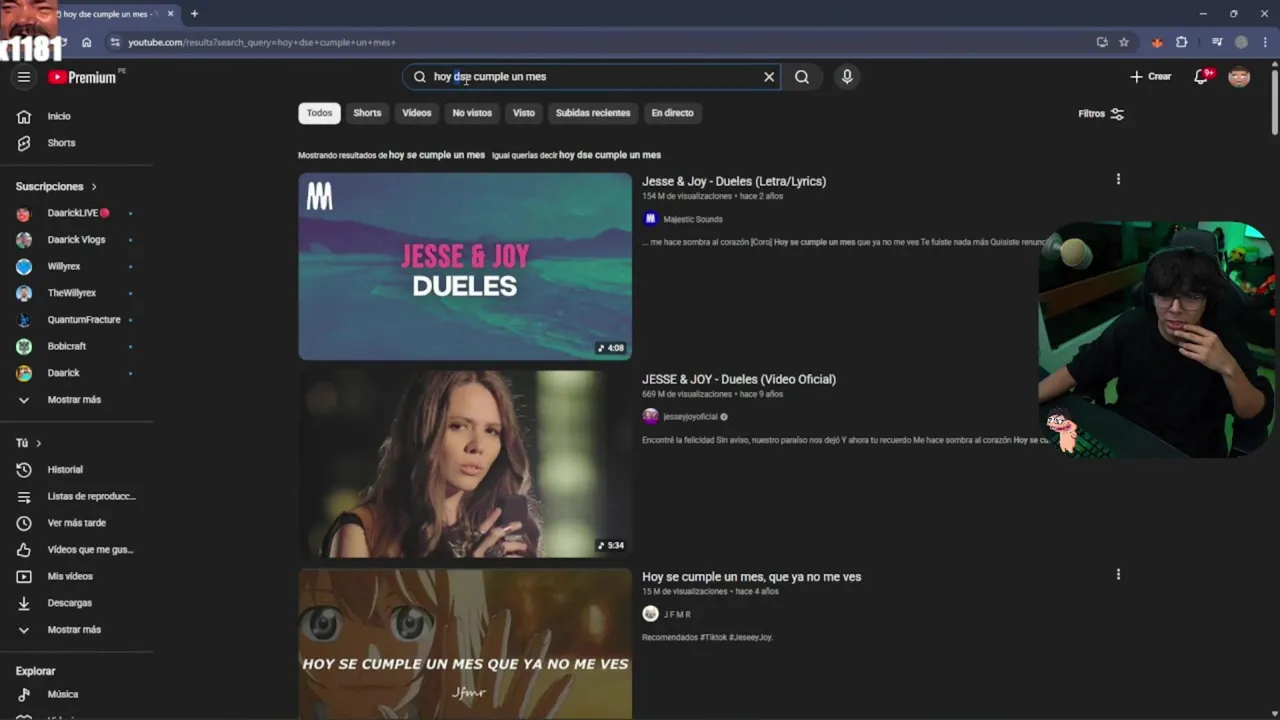Expand Tú list with Mostrar más
This screenshot has width=1280, height=720.
pos(76,630)
